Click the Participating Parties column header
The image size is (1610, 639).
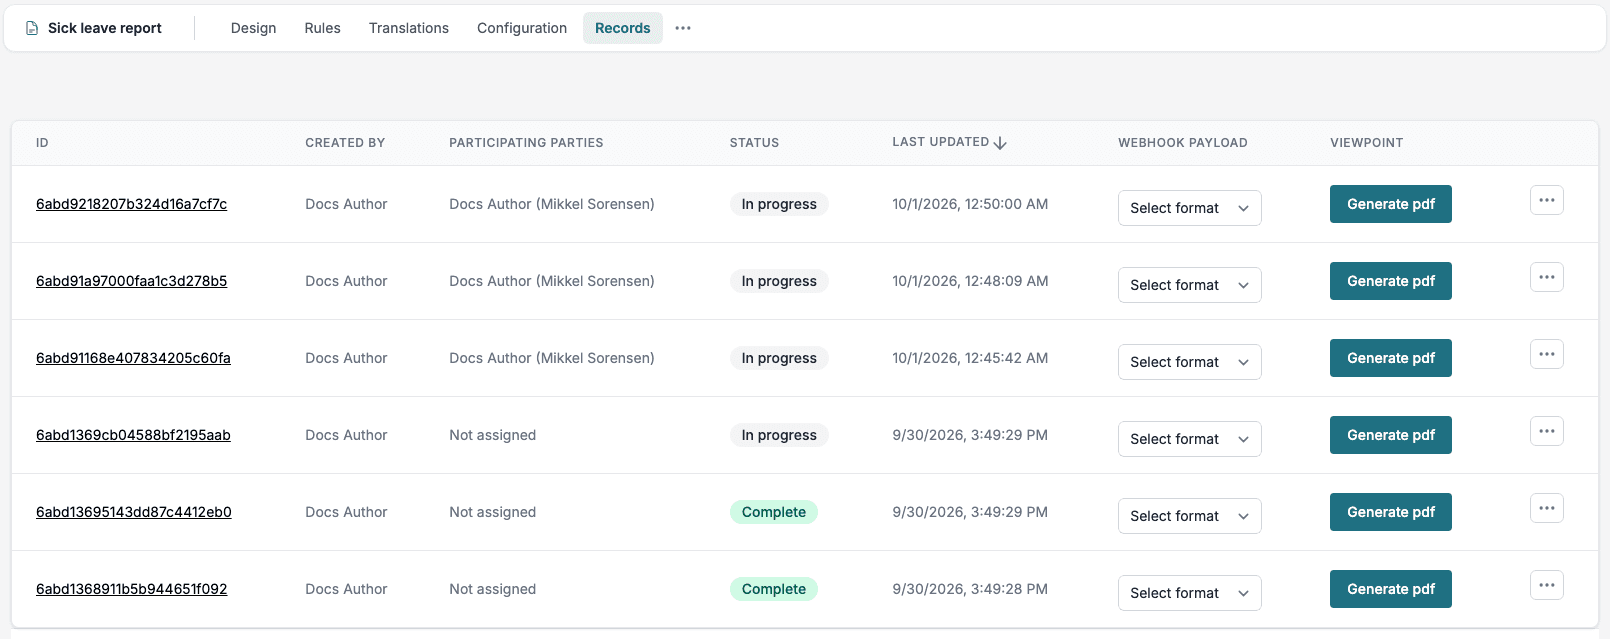(526, 143)
